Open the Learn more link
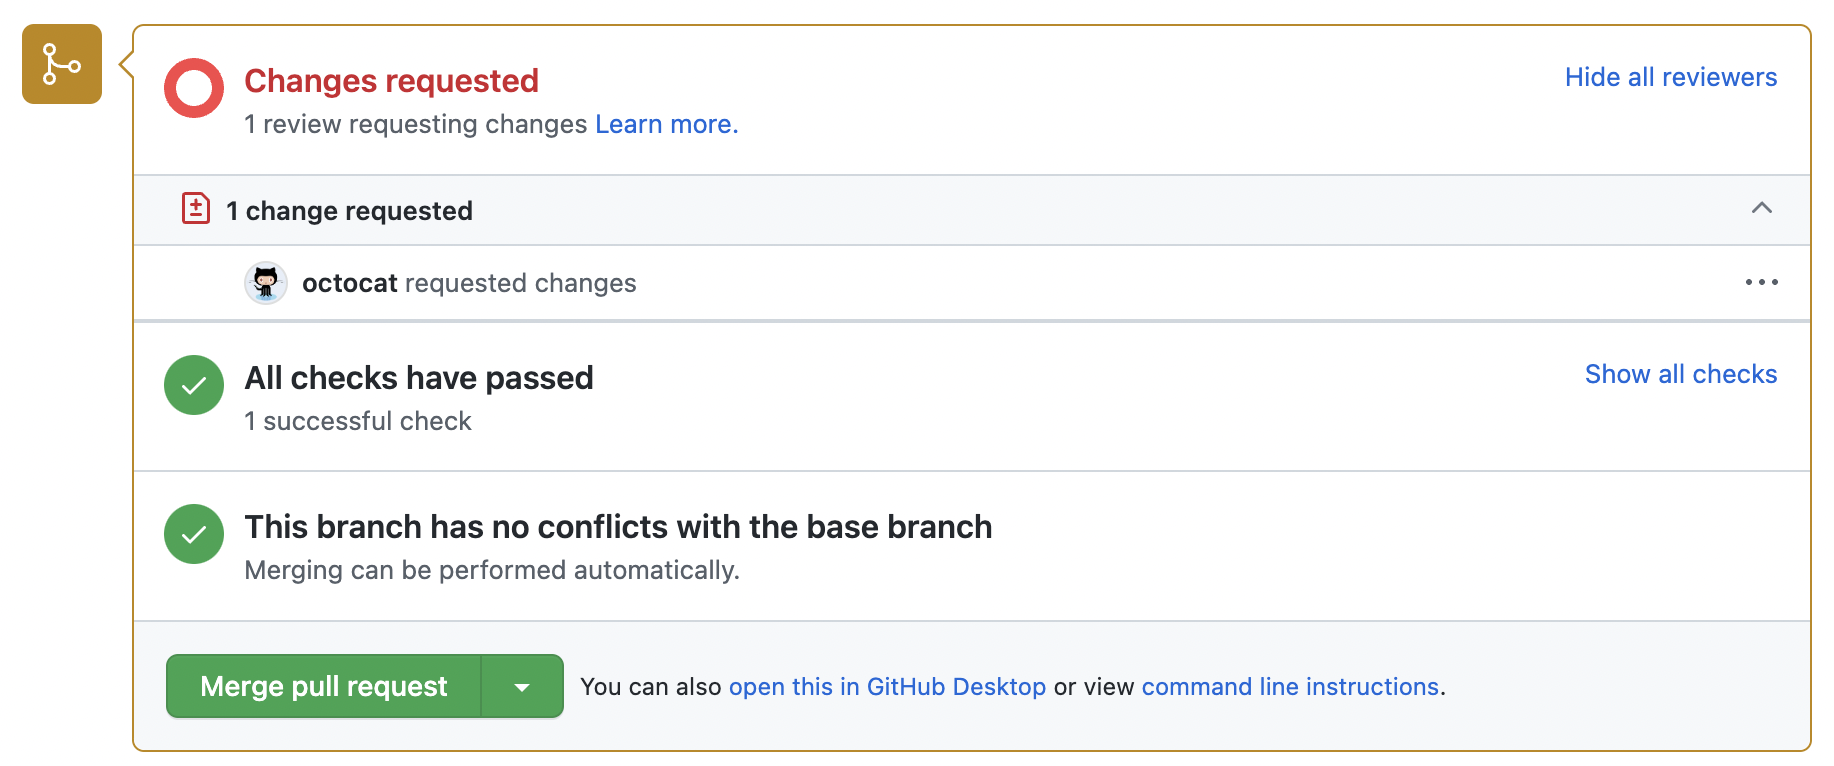The width and height of the screenshot is (1834, 766). tap(666, 124)
